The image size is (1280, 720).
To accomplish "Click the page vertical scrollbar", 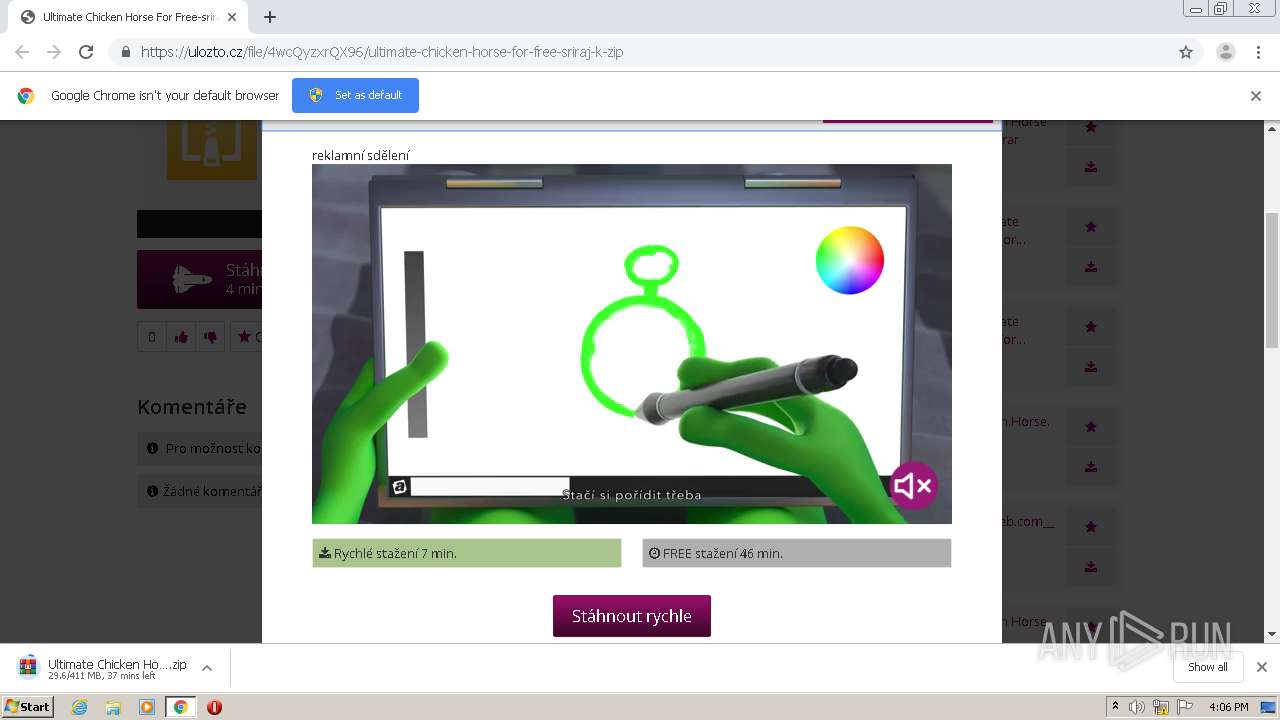I will [1272, 281].
